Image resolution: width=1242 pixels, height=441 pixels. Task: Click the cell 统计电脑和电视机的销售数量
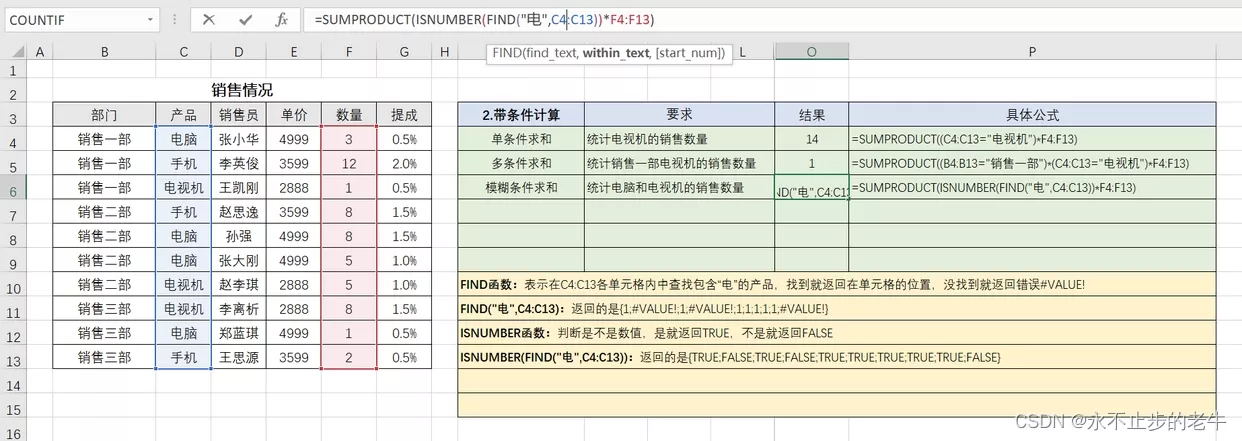679,188
